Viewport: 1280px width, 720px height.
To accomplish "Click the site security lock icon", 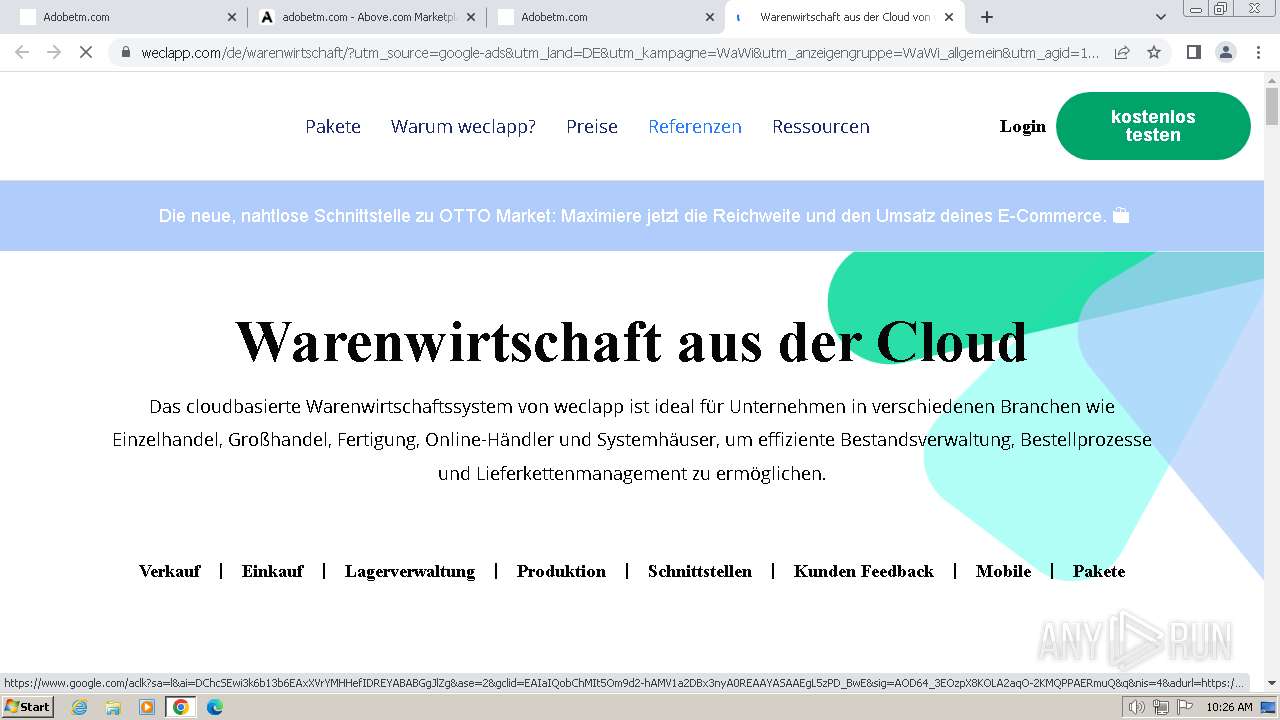I will (x=125, y=52).
